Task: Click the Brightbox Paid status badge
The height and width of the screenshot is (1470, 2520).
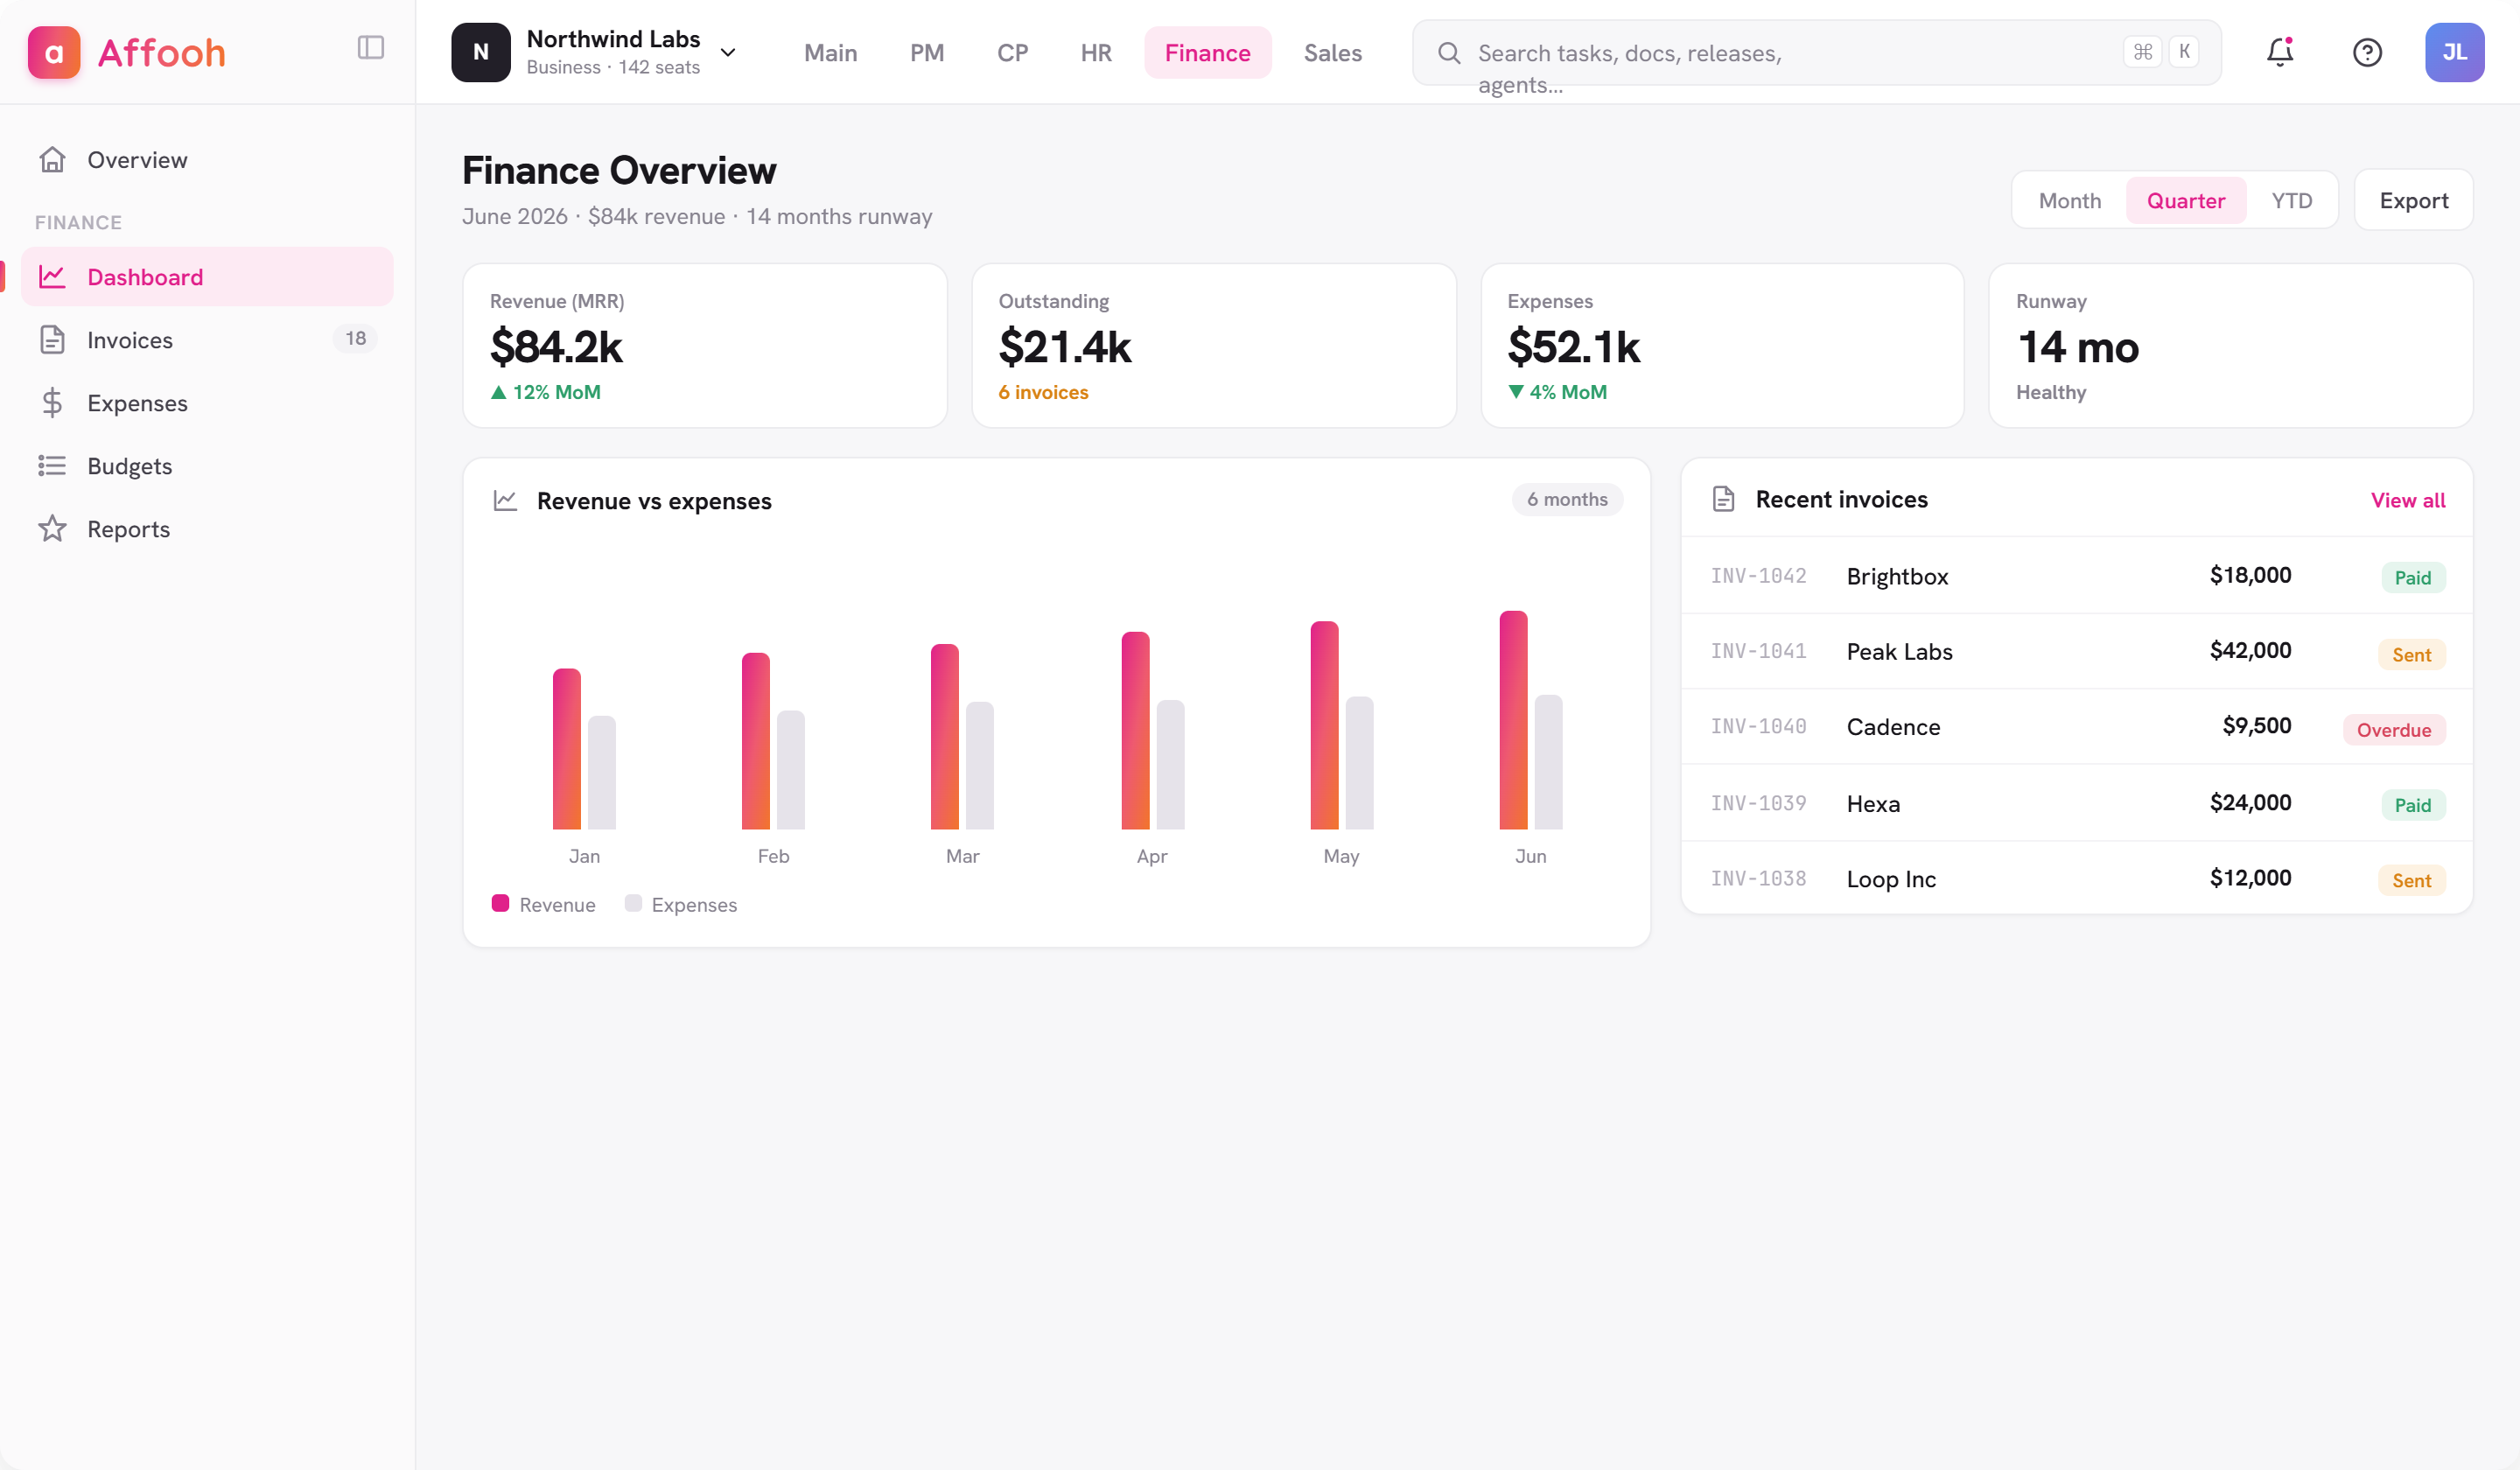Action: 2412,577
